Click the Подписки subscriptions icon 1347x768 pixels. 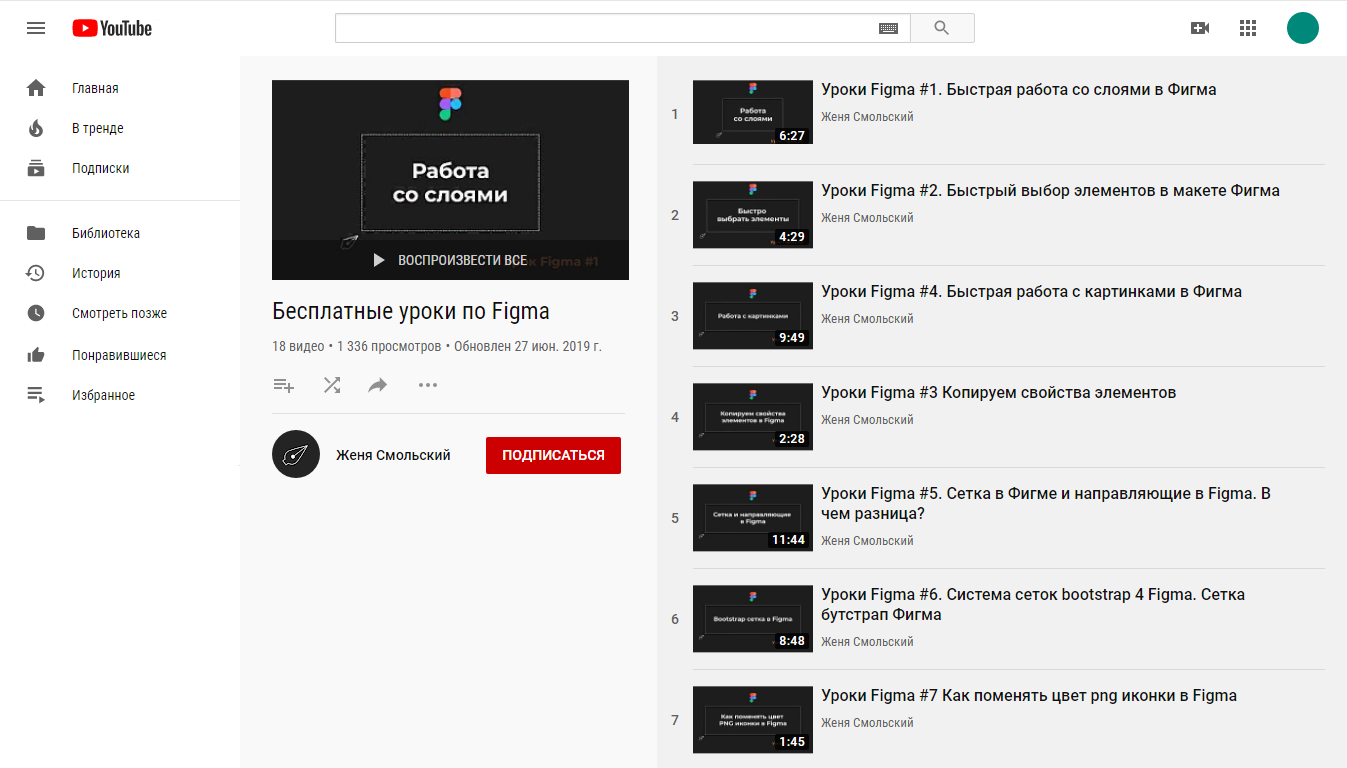(36, 168)
